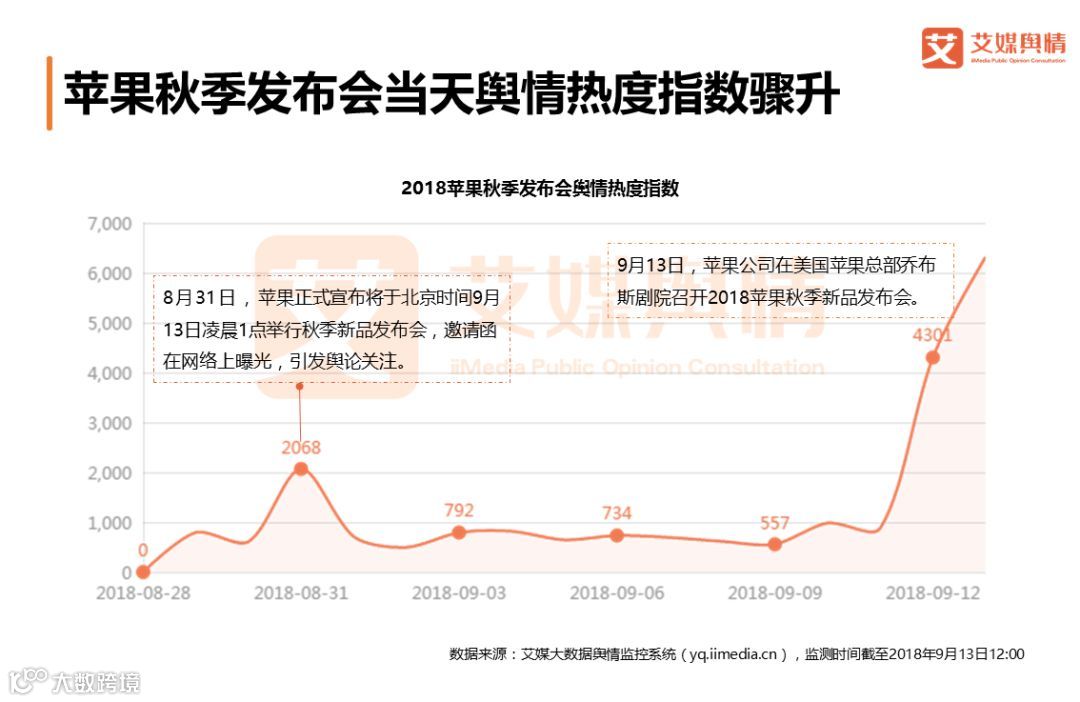Select the main headline 苹果秋季发布会当天舆情热度指数骤升
Image resolution: width=1080 pixels, height=702 pixels.
point(452,93)
